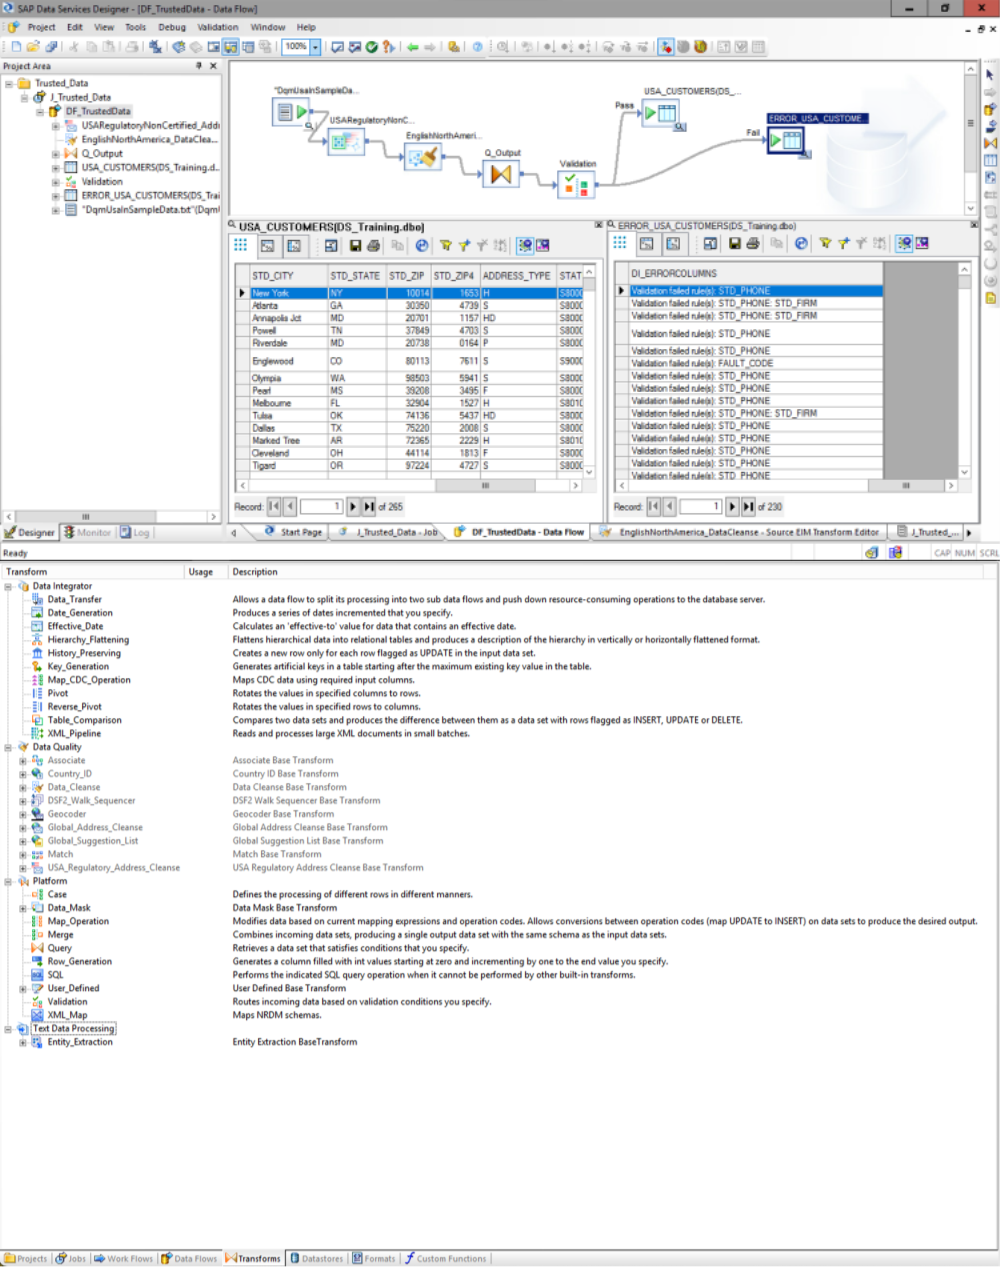The width and height of the screenshot is (1000, 1267).
Task: Expand the Associate transform node
Action: pos(23,760)
